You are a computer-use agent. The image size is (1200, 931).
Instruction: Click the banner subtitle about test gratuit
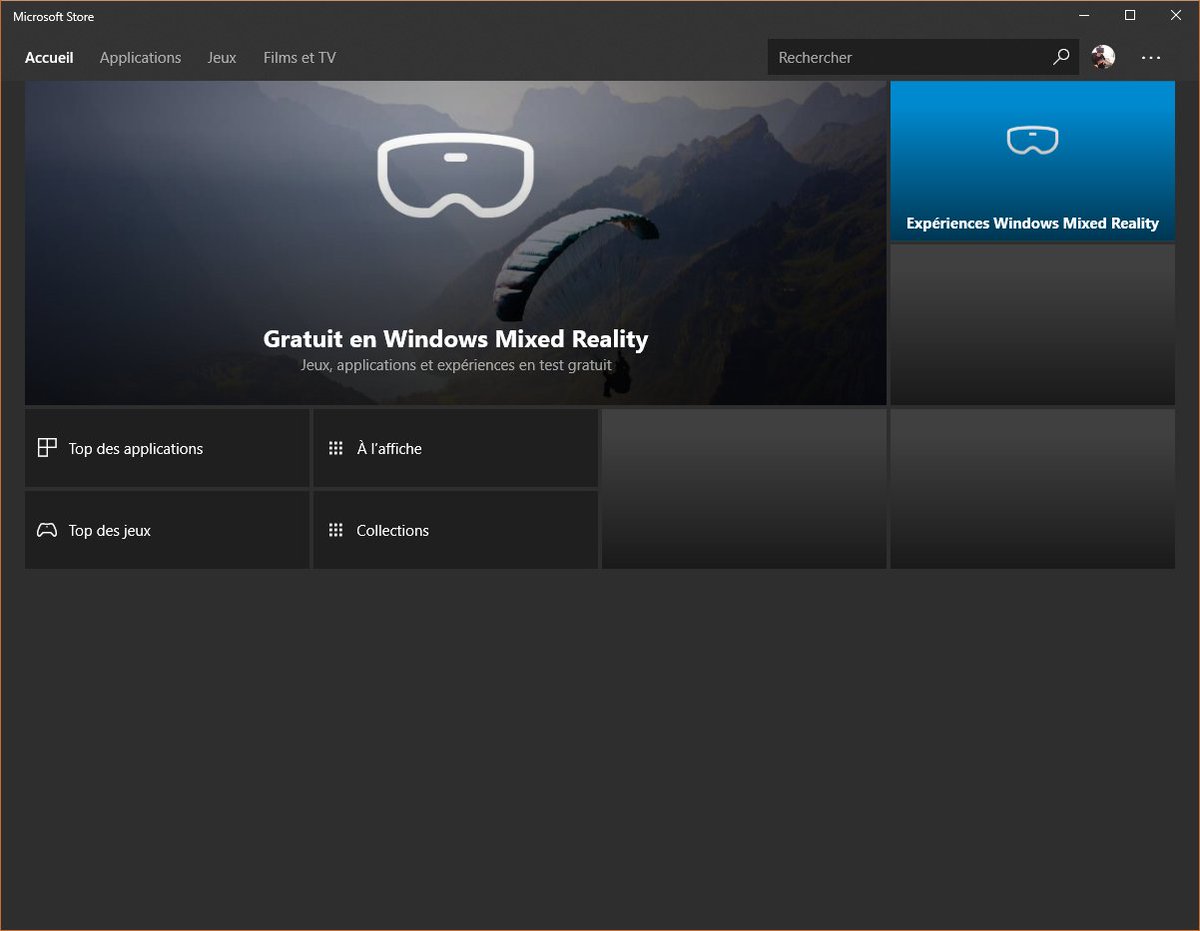(x=456, y=365)
